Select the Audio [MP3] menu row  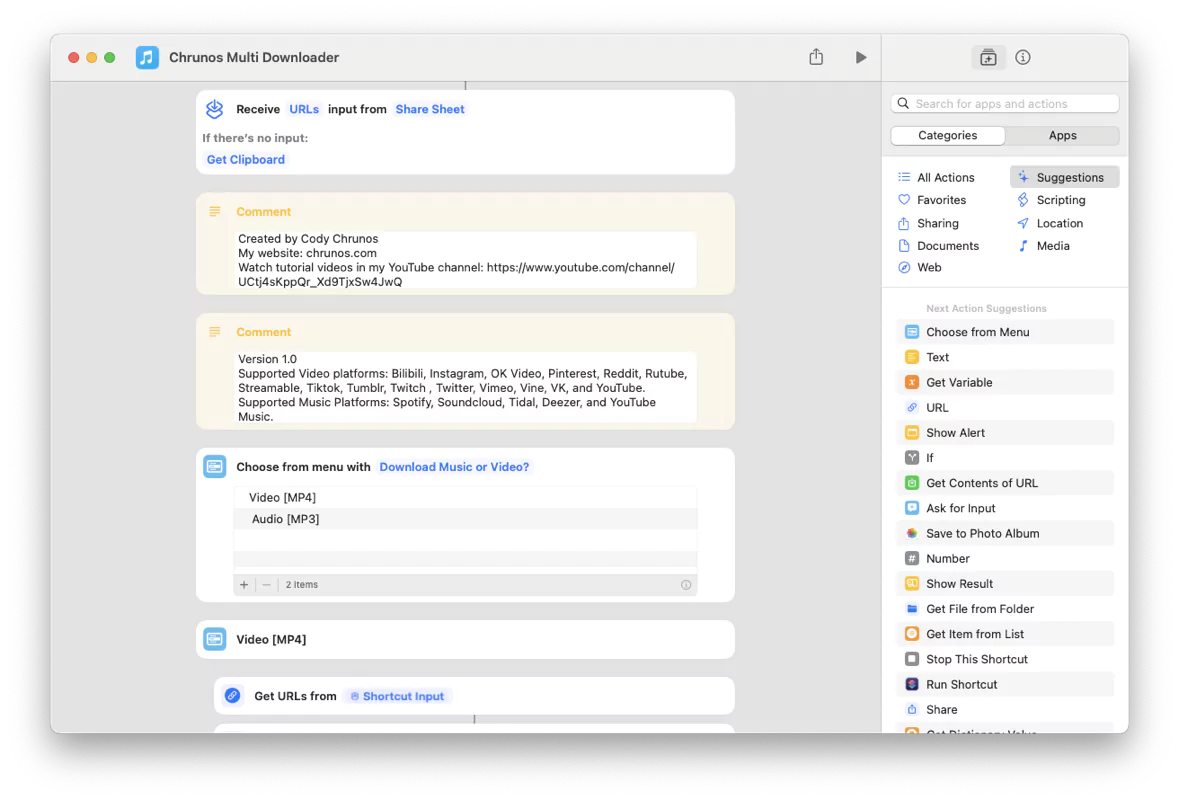pyautogui.click(x=286, y=519)
